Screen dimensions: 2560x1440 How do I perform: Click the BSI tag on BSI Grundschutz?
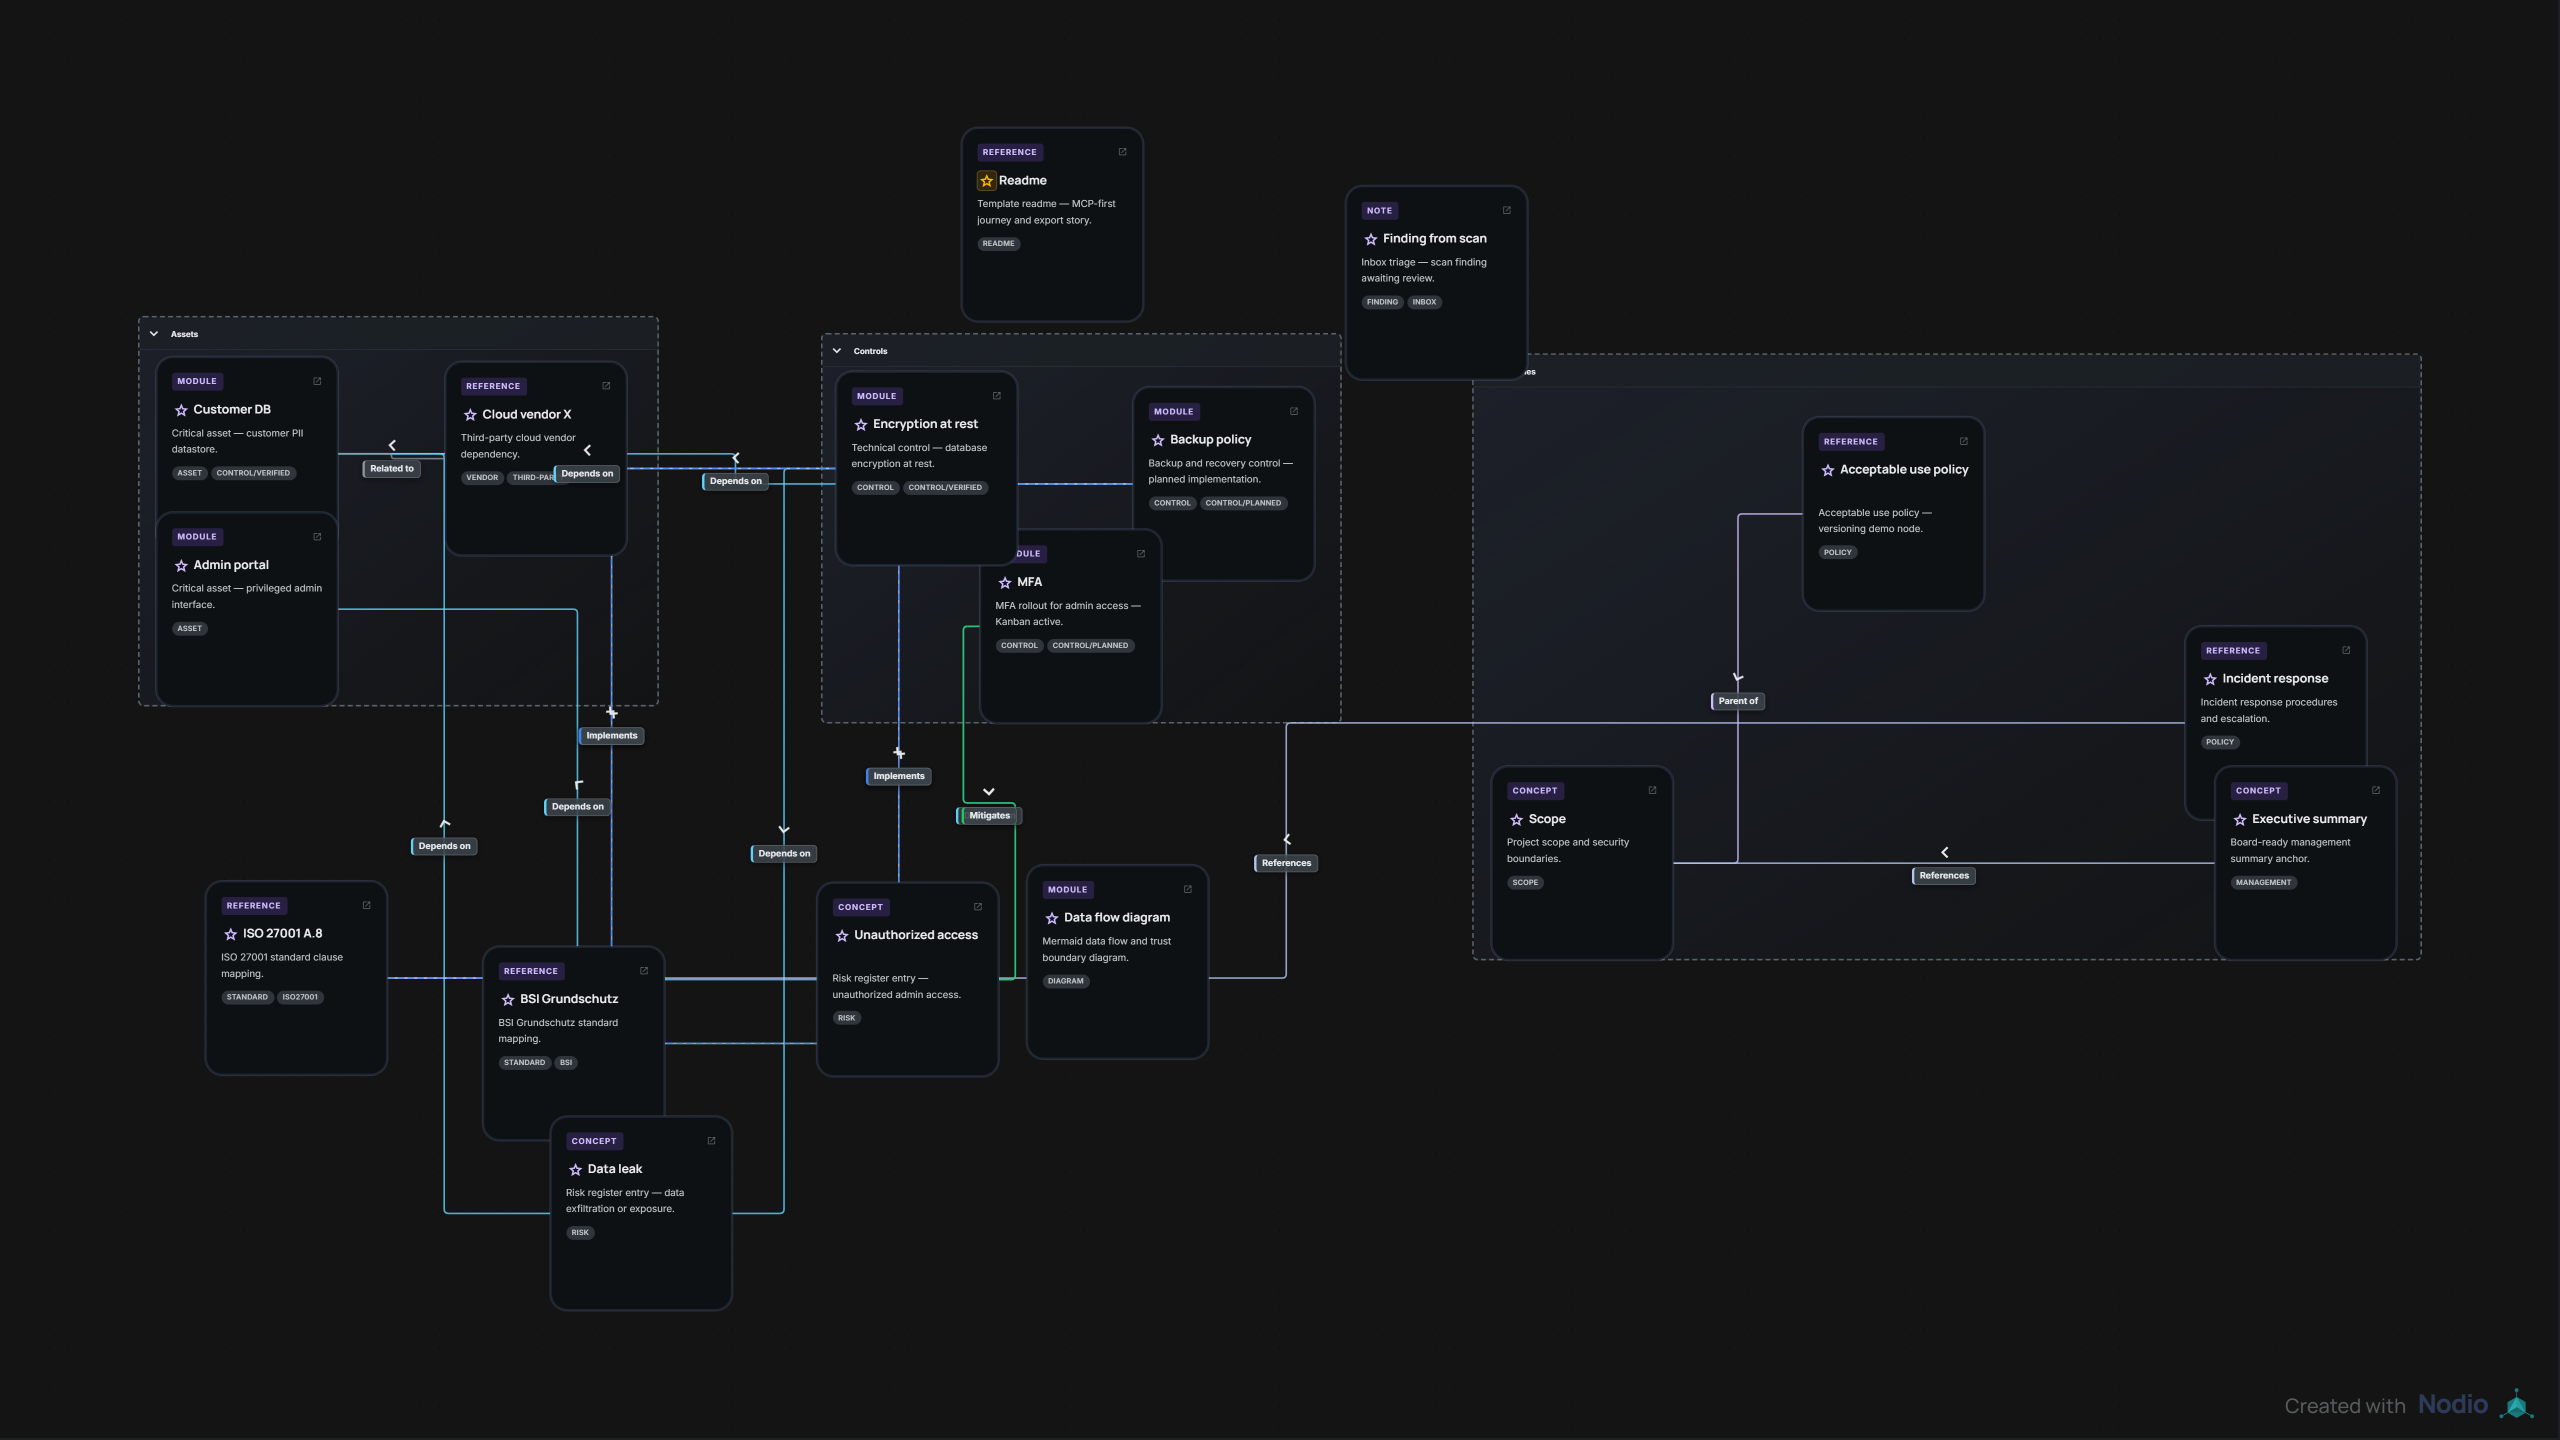(566, 1063)
